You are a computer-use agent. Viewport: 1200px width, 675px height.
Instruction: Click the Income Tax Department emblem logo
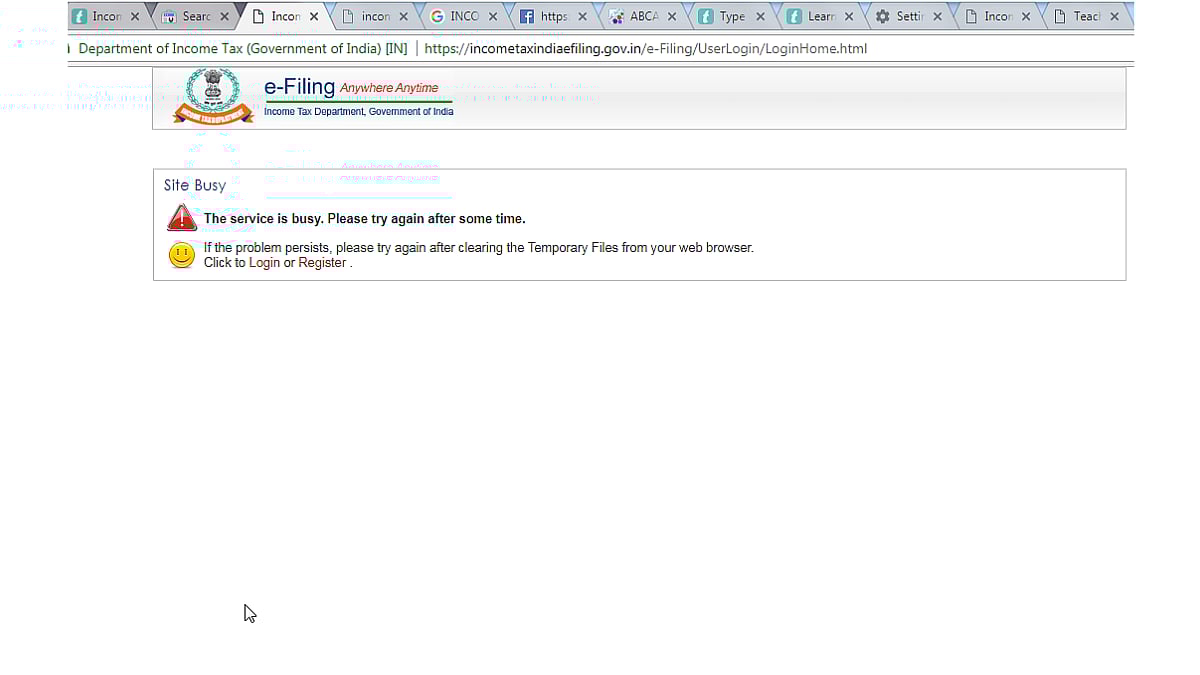[212, 96]
